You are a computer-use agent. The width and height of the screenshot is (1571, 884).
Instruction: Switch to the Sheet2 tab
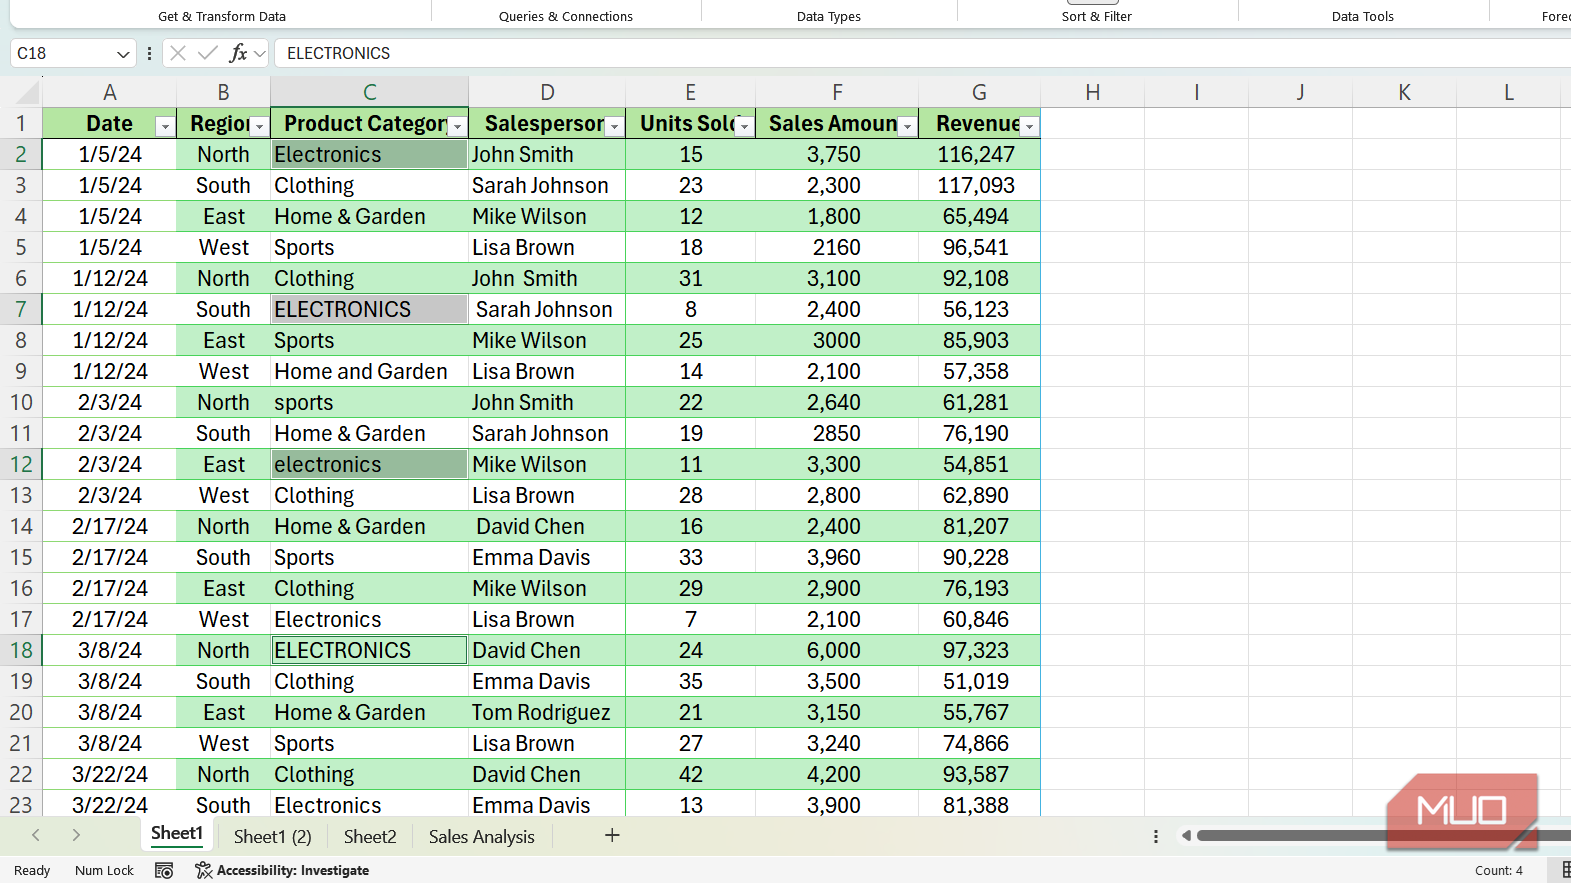[x=370, y=837]
